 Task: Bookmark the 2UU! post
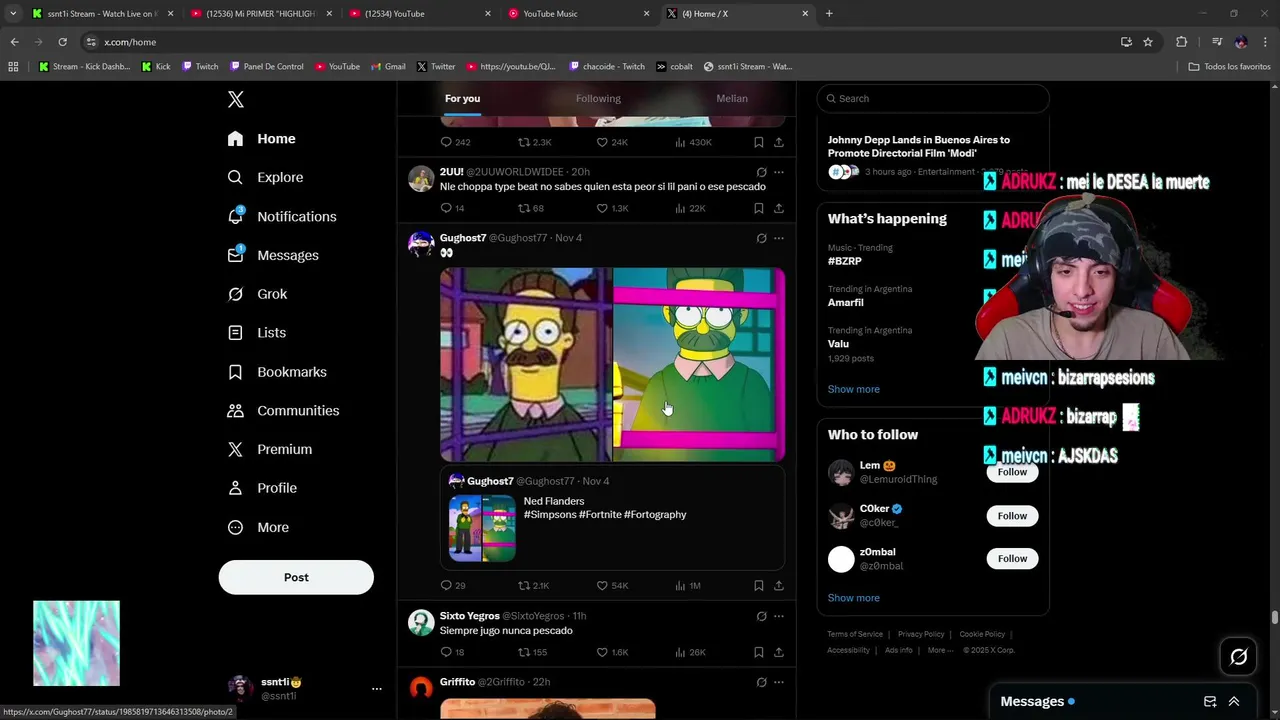759,208
